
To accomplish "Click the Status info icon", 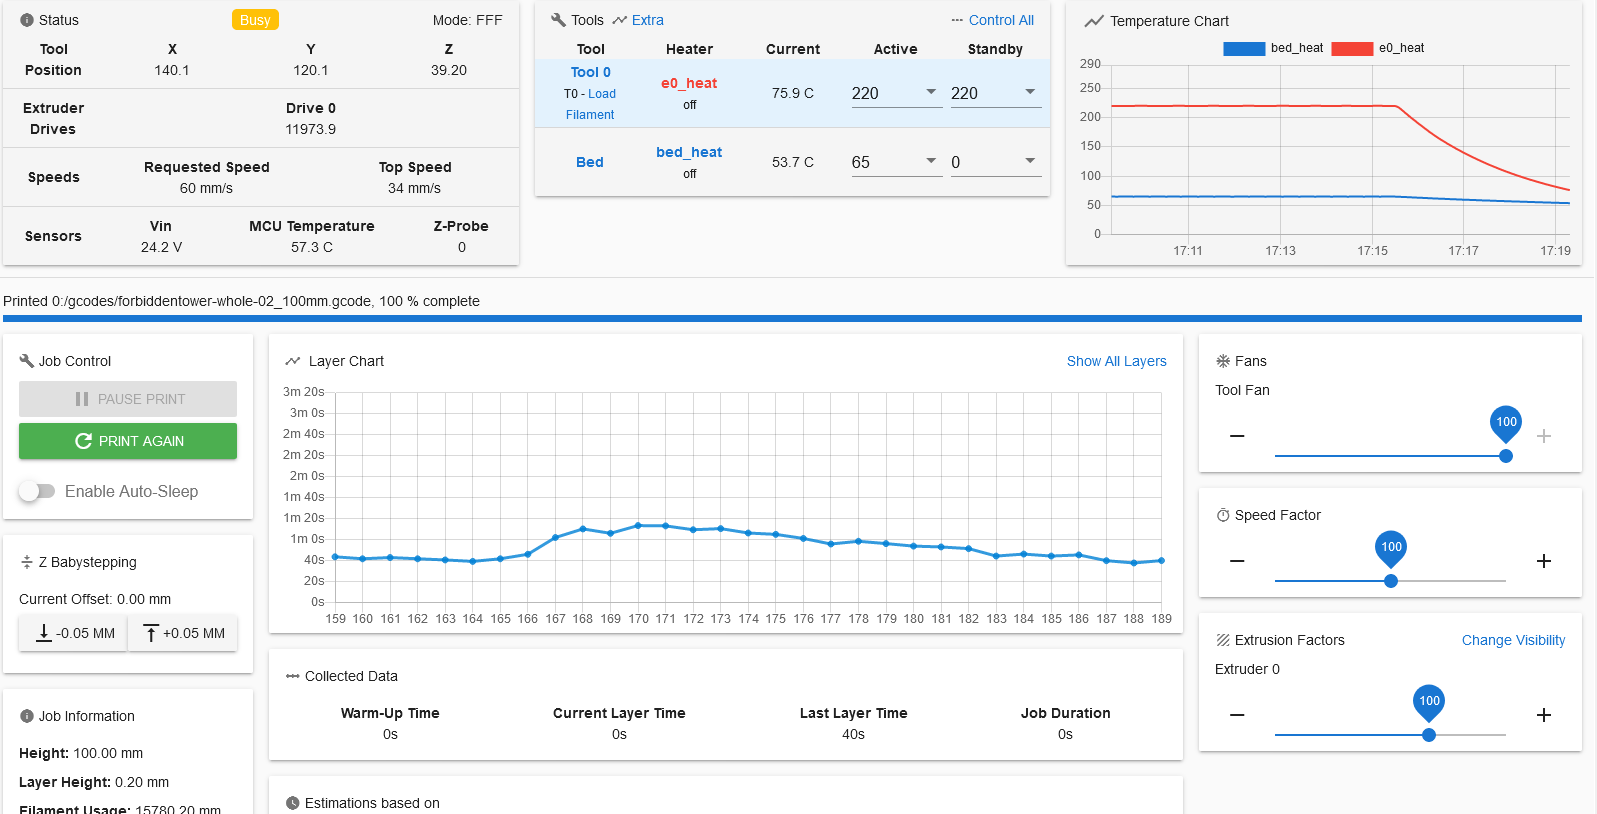I will pyautogui.click(x=27, y=20).
